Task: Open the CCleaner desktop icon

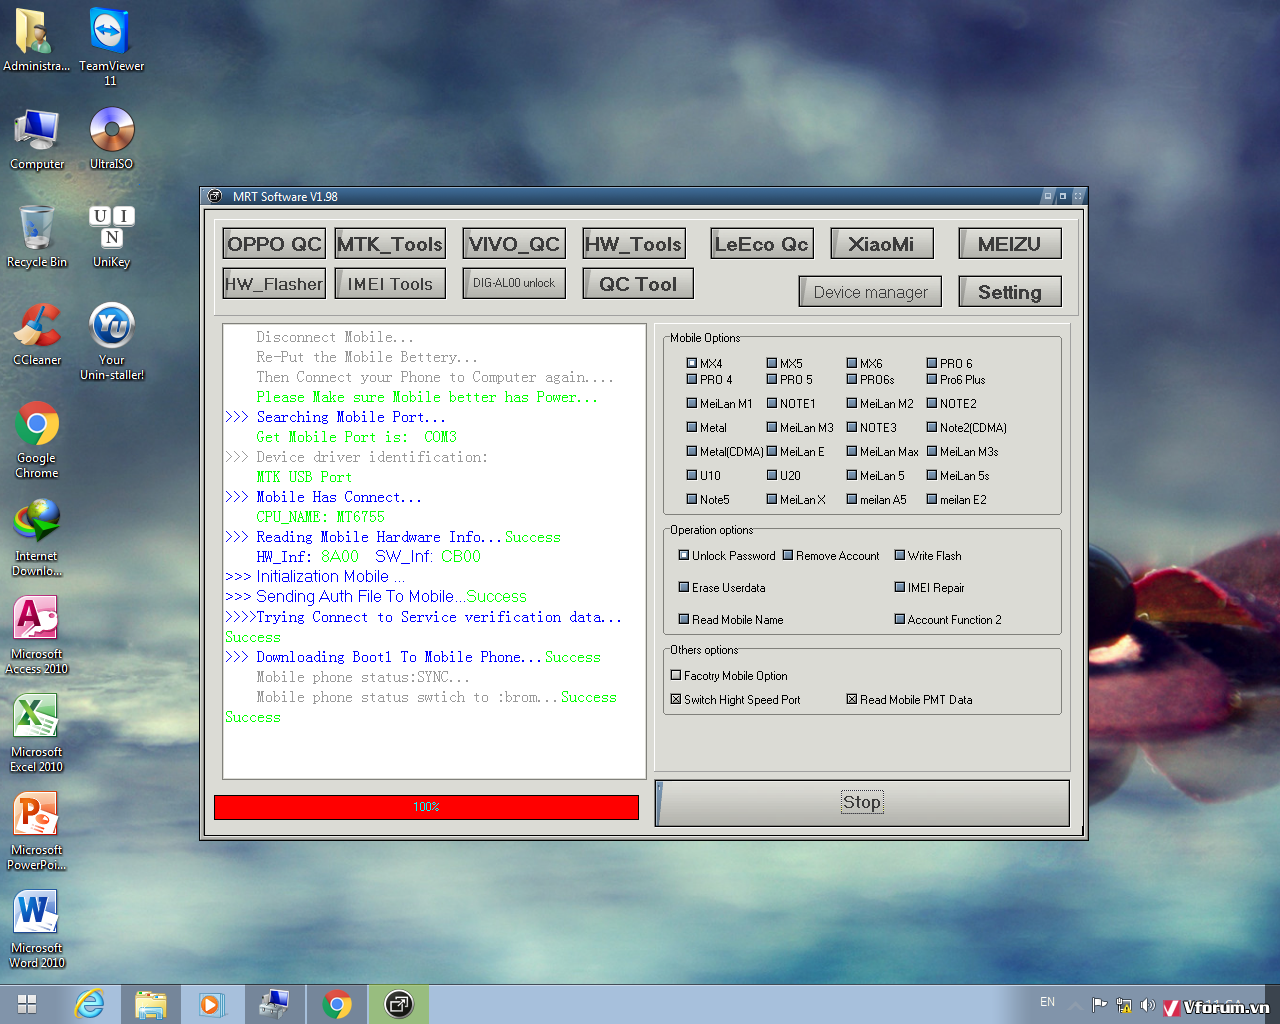Action: click(37, 334)
